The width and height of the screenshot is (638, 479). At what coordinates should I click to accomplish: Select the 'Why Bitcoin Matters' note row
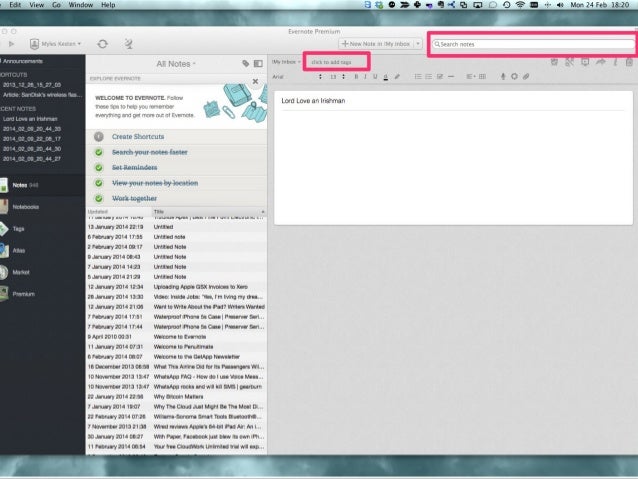pos(176,397)
